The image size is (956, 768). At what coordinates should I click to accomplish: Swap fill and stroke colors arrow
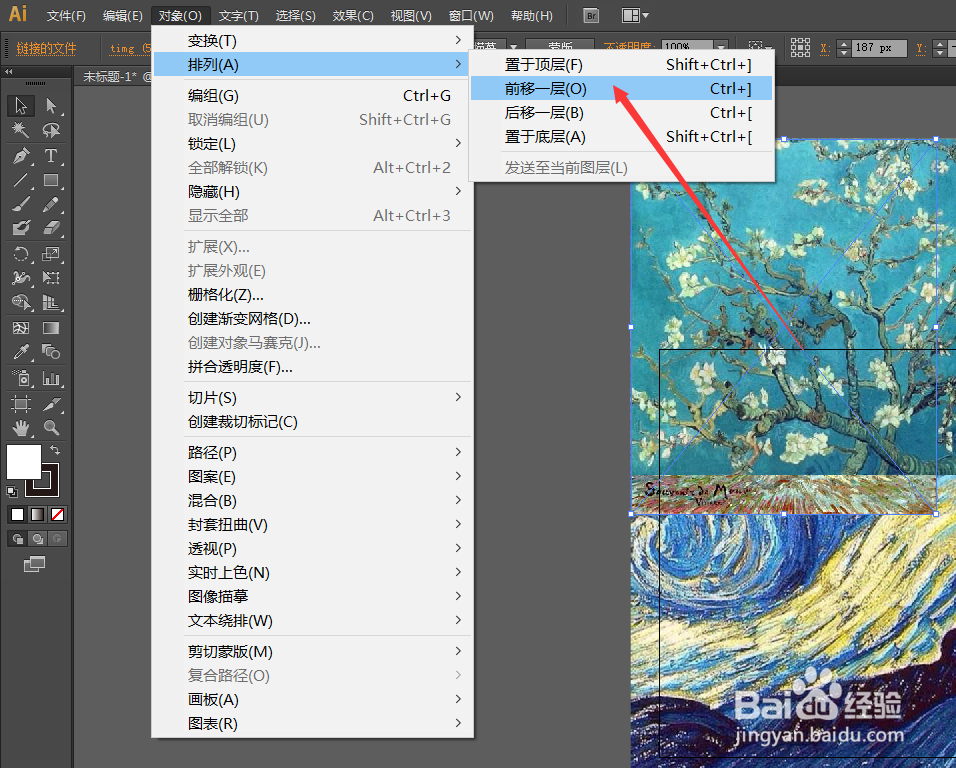click(55, 450)
